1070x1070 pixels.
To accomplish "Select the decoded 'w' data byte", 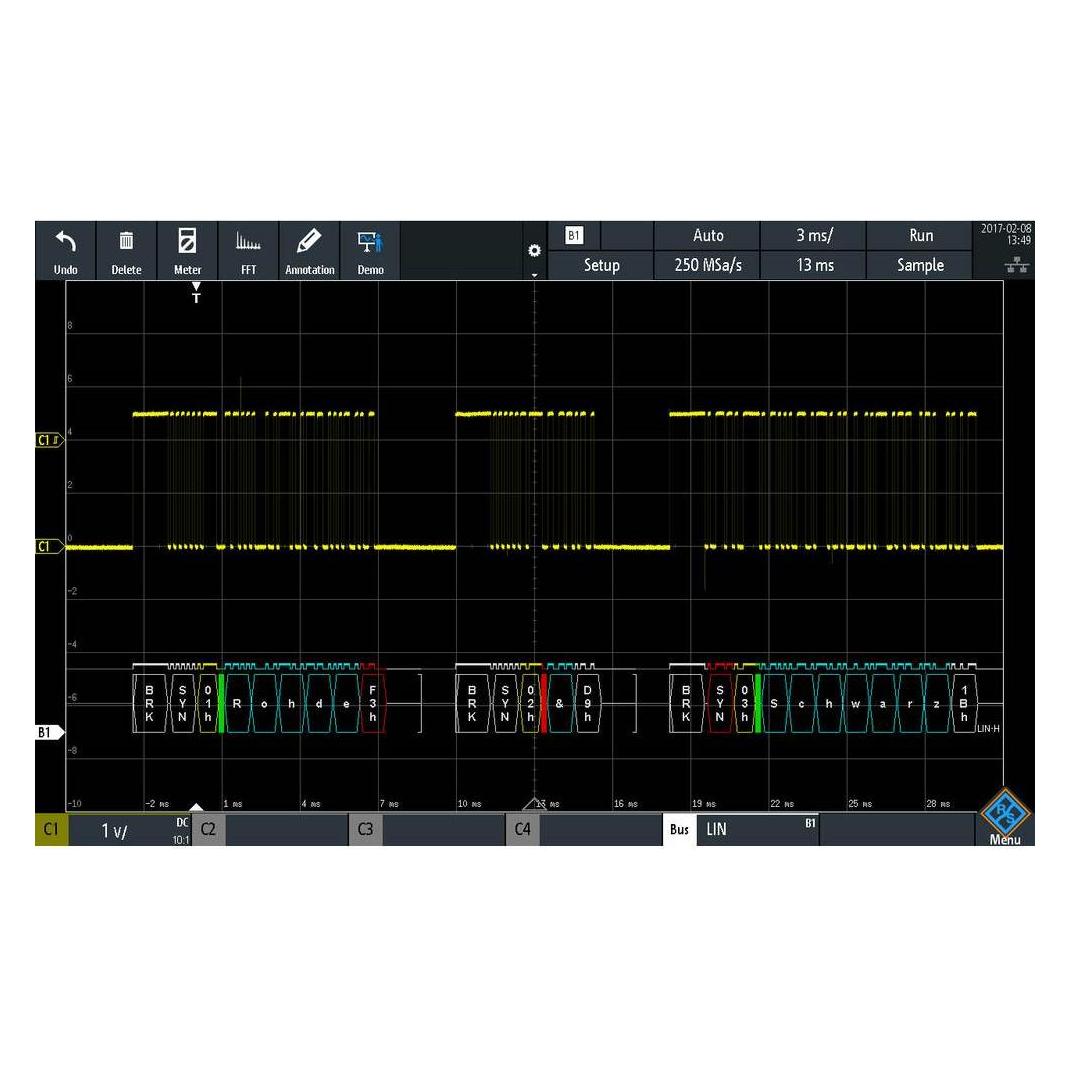I will coord(856,704).
